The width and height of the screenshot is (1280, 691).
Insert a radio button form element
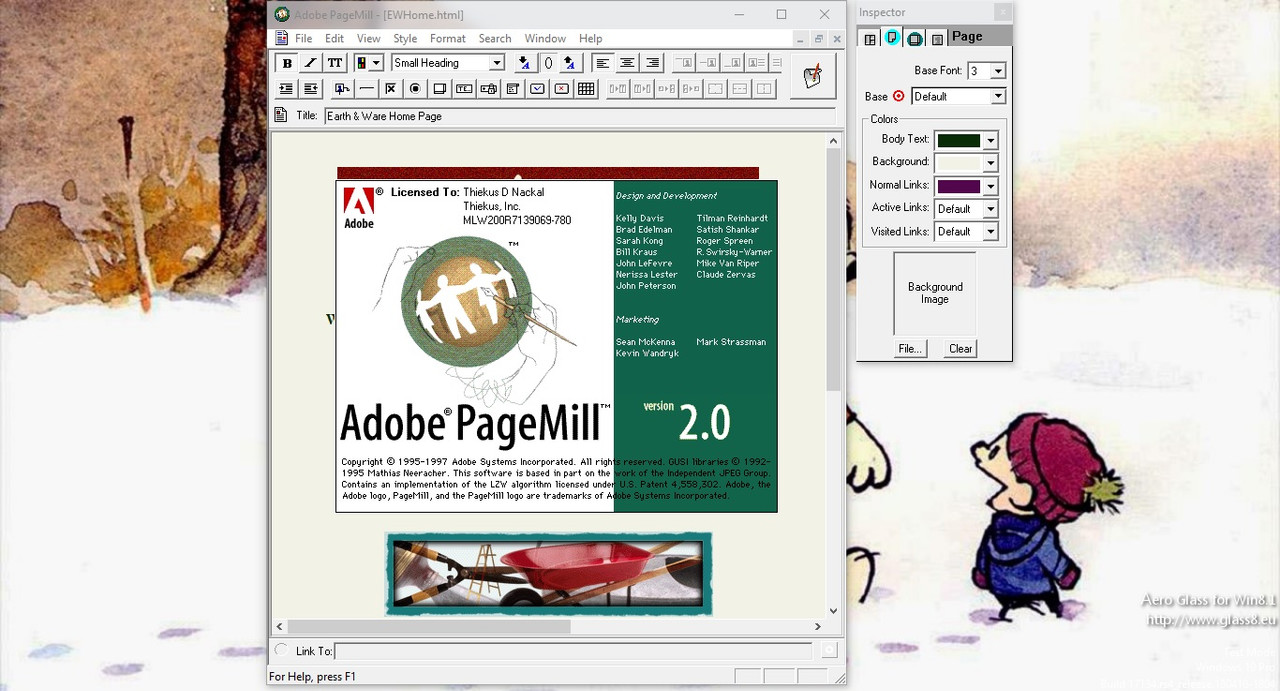(415, 89)
